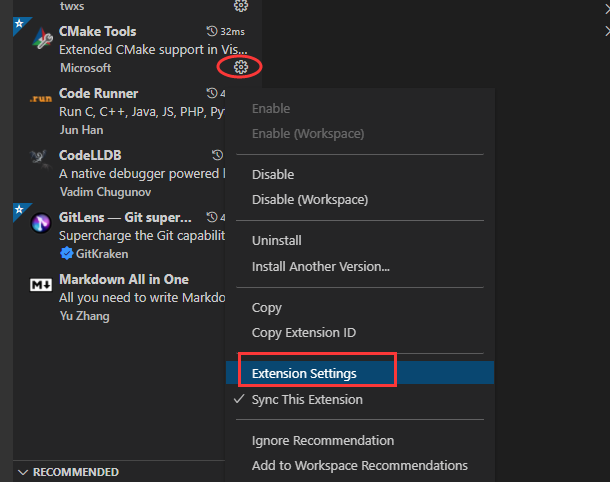The height and width of the screenshot is (482, 610).
Task: Click 'Supercharge the Git capabilit' description
Action: (x=142, y=236)
